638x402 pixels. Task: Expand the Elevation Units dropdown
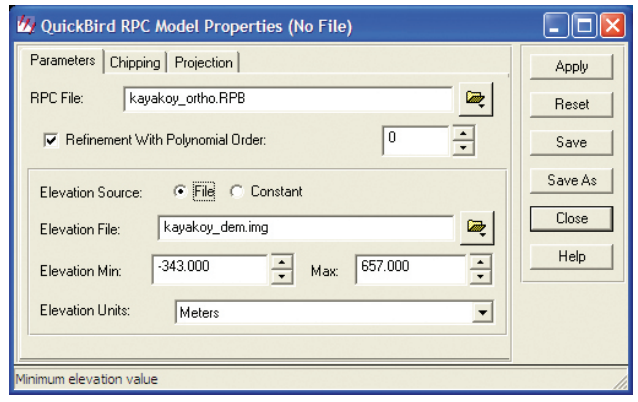pos(484,311)
